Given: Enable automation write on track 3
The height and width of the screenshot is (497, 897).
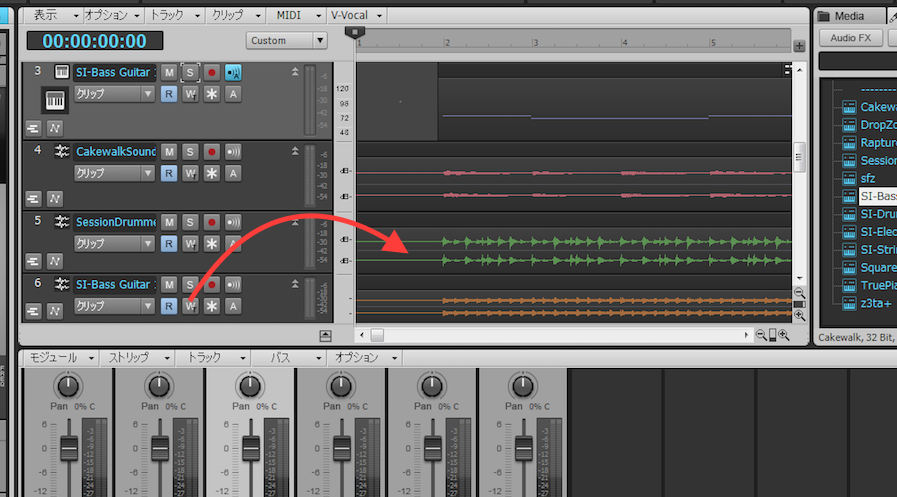Looking at the screenshot, I should (x=190, y=94).
